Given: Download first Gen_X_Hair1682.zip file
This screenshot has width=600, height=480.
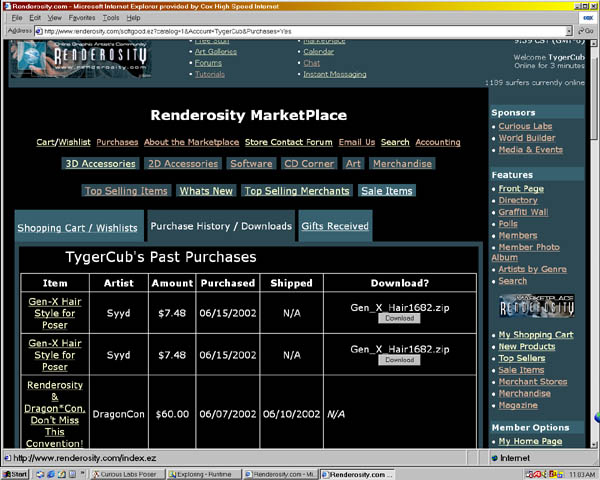Looking at the screenshot, I should pos(399,318).
